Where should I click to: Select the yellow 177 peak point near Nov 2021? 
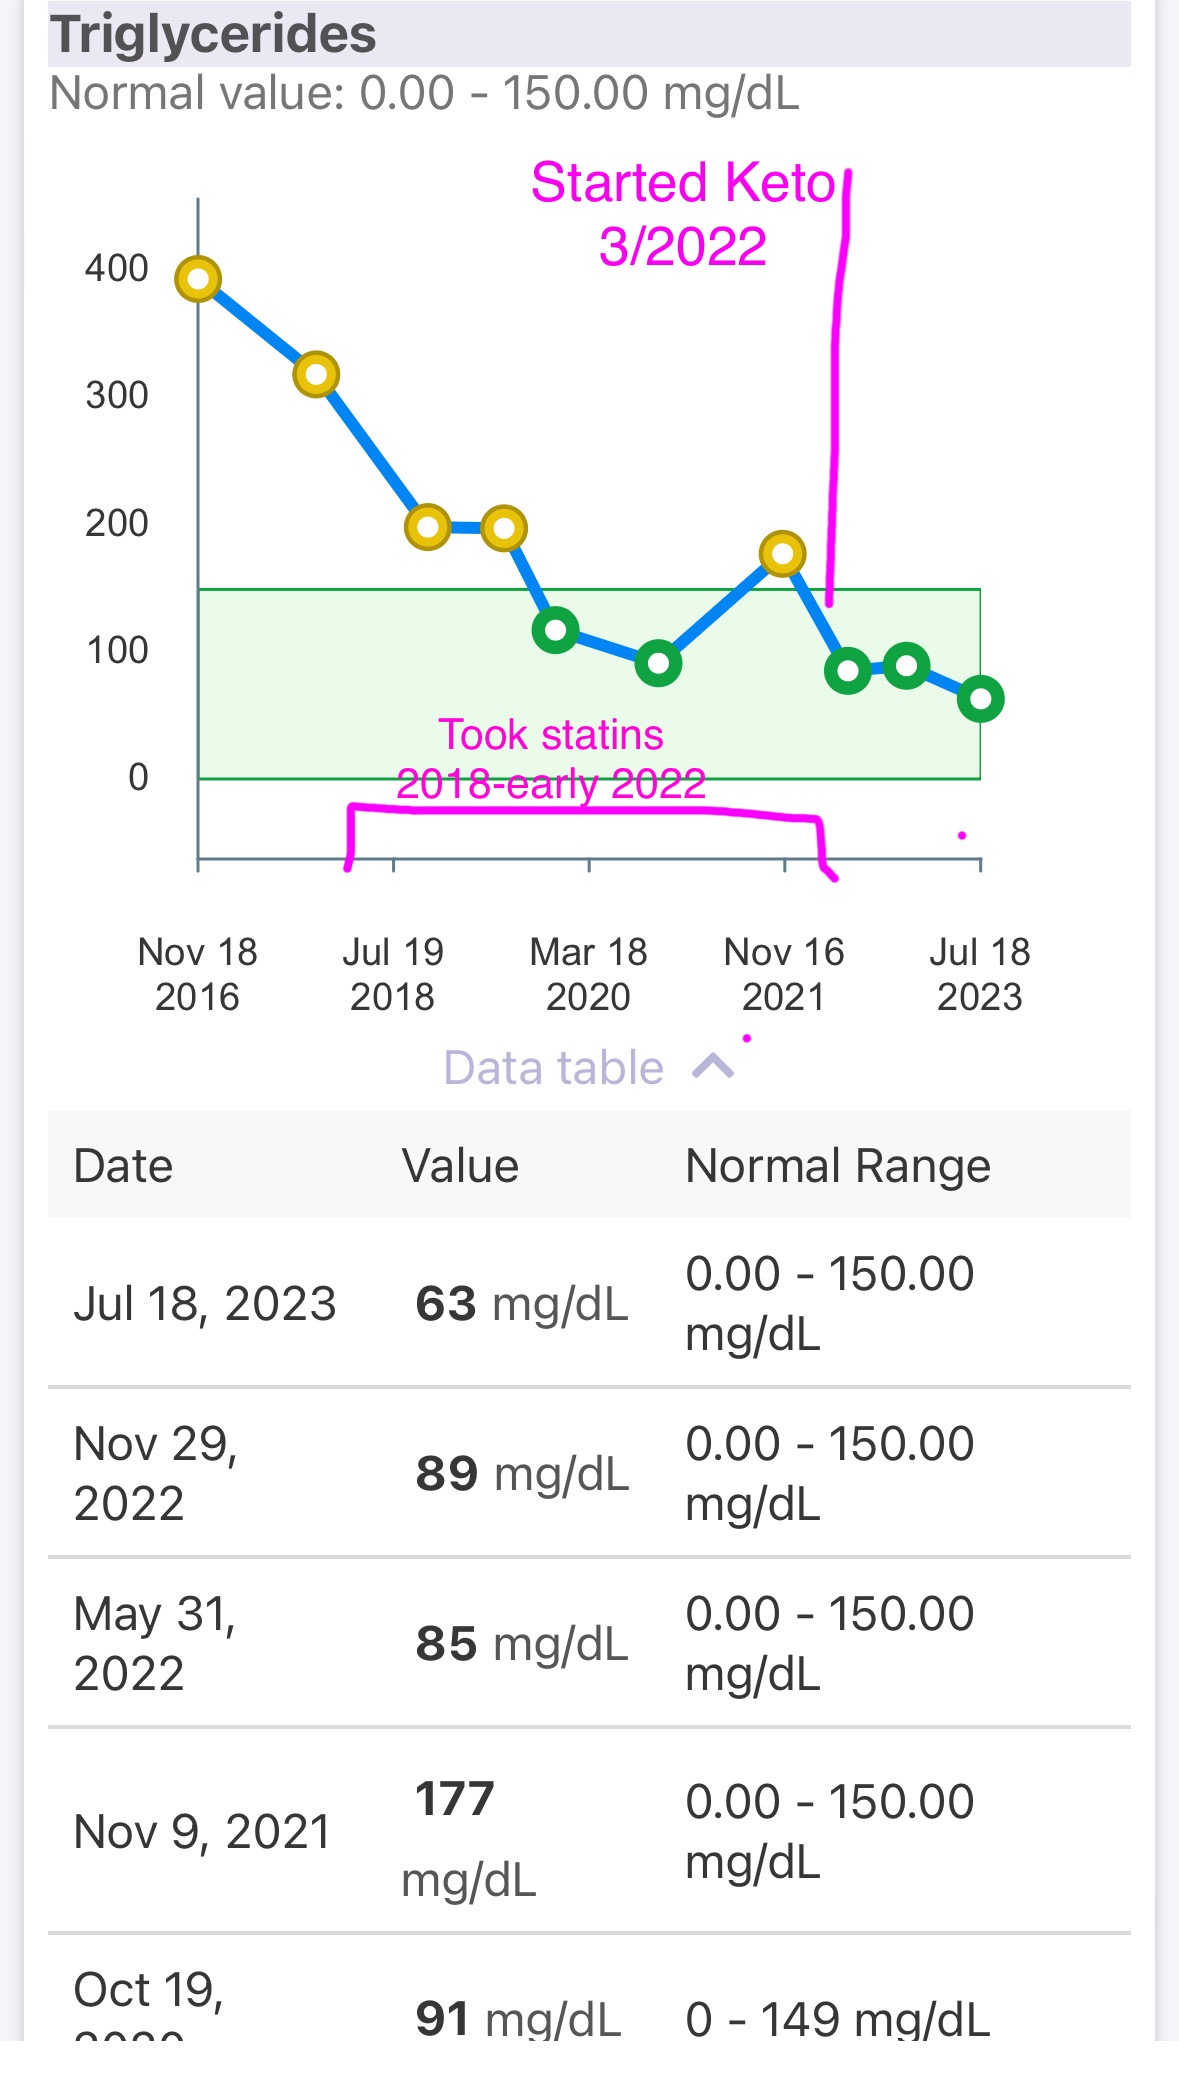point(782,553)
